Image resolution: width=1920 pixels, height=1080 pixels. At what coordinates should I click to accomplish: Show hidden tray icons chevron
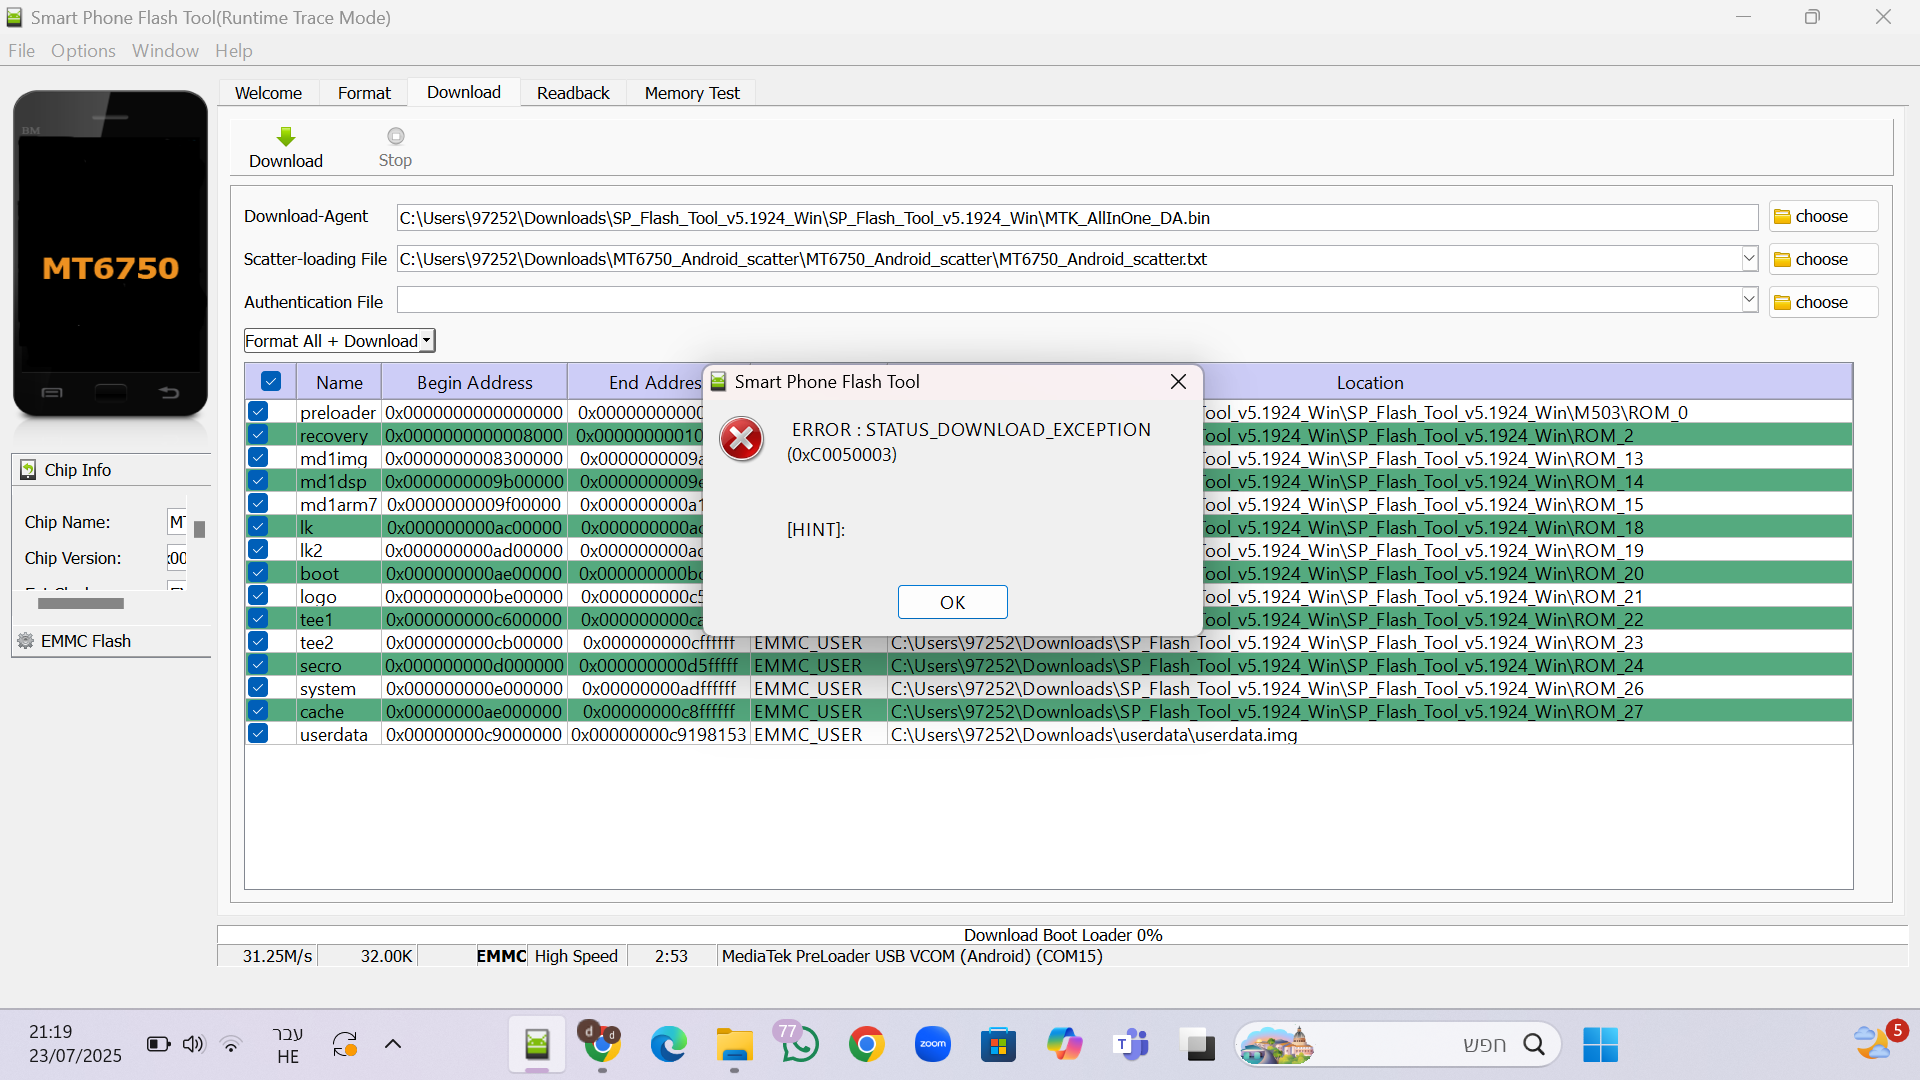pyautogui.click(x=393, y=1044)
